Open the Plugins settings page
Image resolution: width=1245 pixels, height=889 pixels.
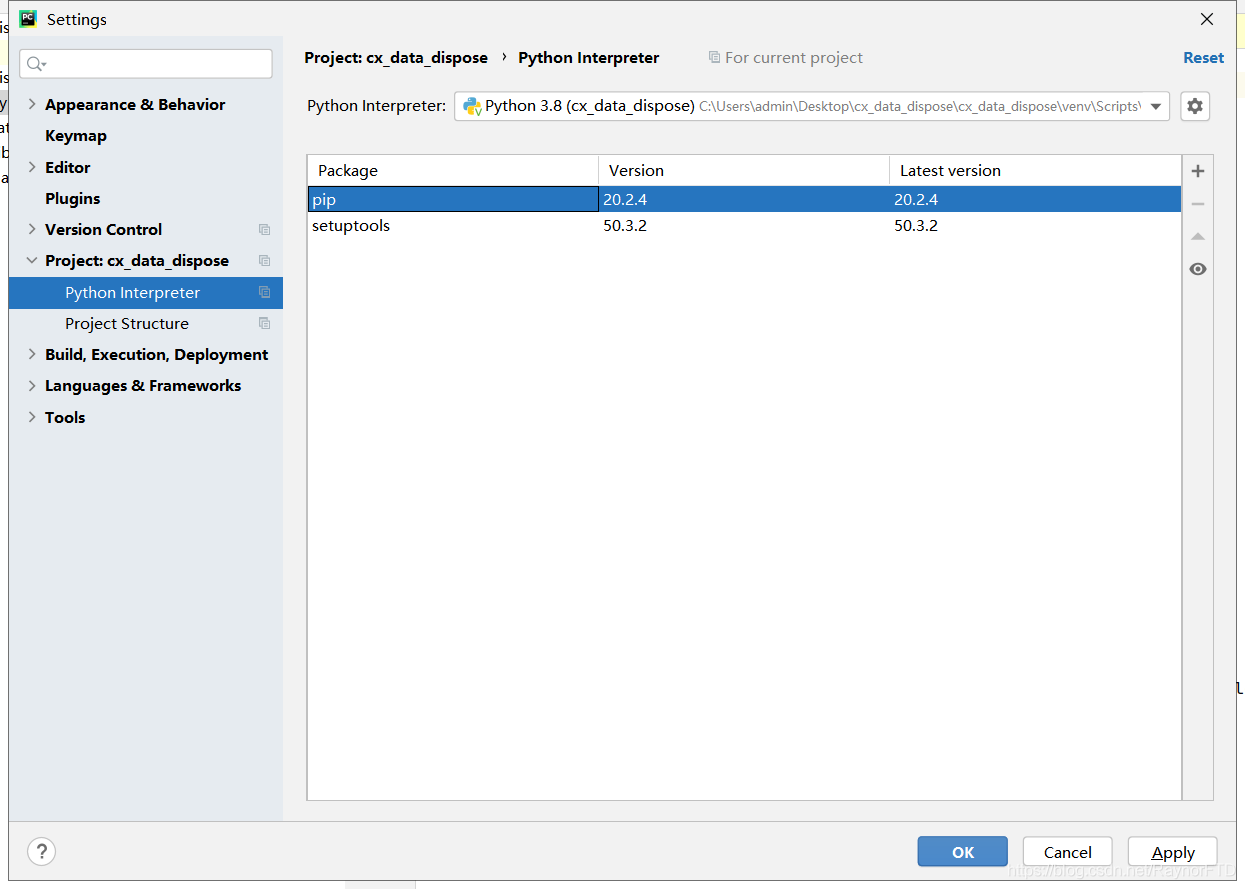pos(73,198)
